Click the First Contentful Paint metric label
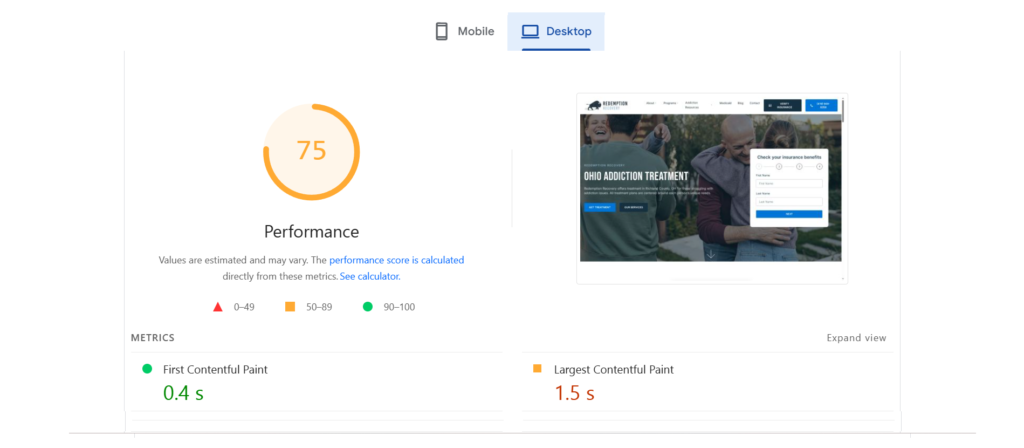The width and height of the screenshot is (1024, 448). coord(215,369)
